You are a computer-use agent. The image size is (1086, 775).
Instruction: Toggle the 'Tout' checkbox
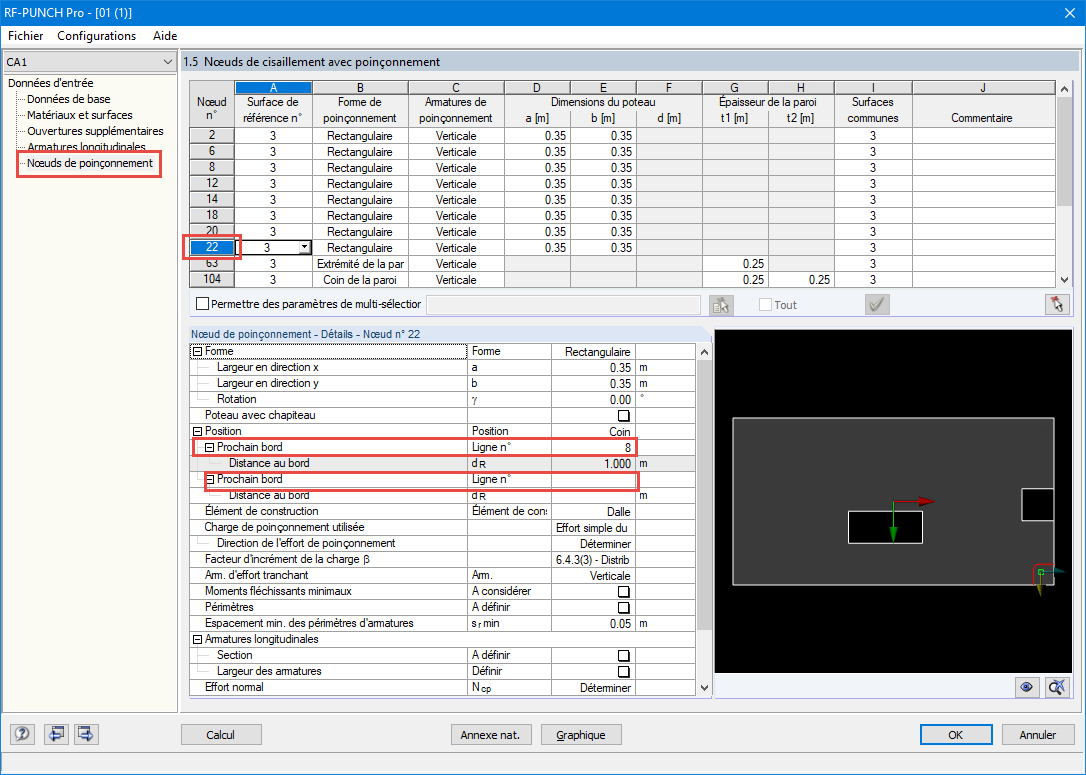765,305
